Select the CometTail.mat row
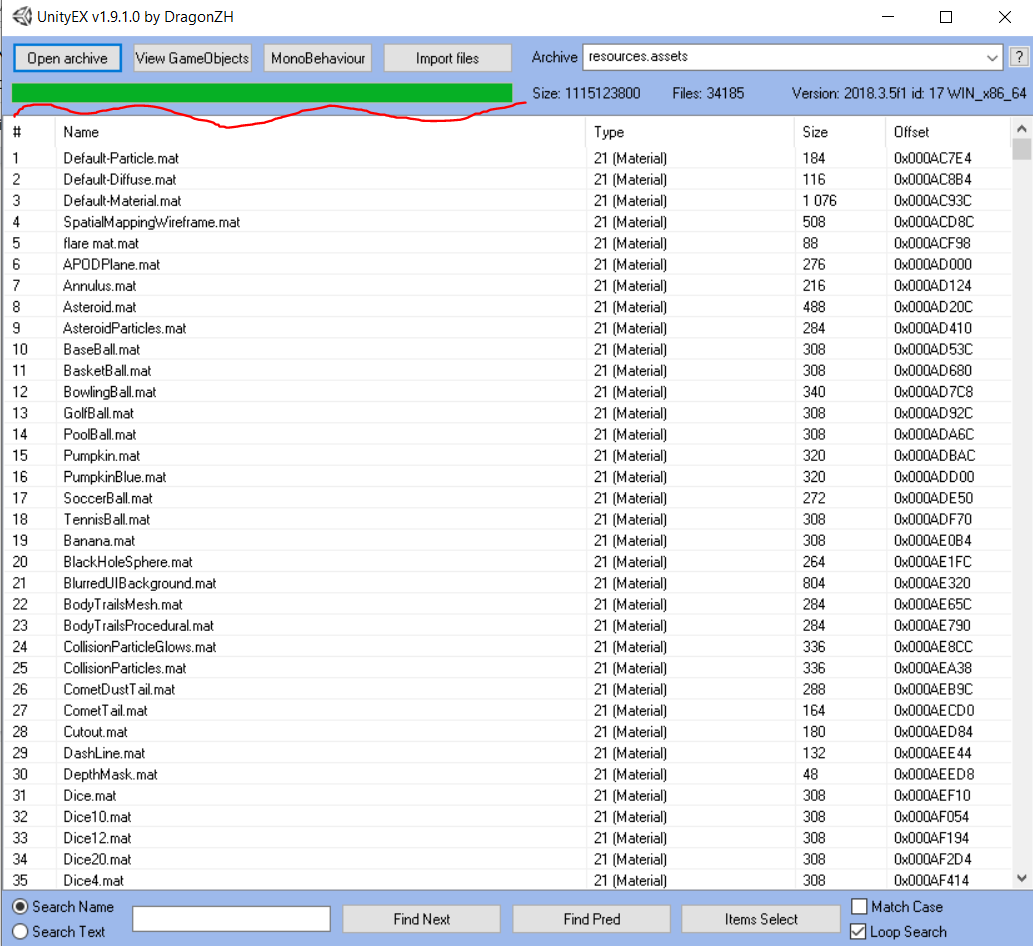Viewport: 1033px width, 946px height. pyautogui.click(x=508, y=710)
